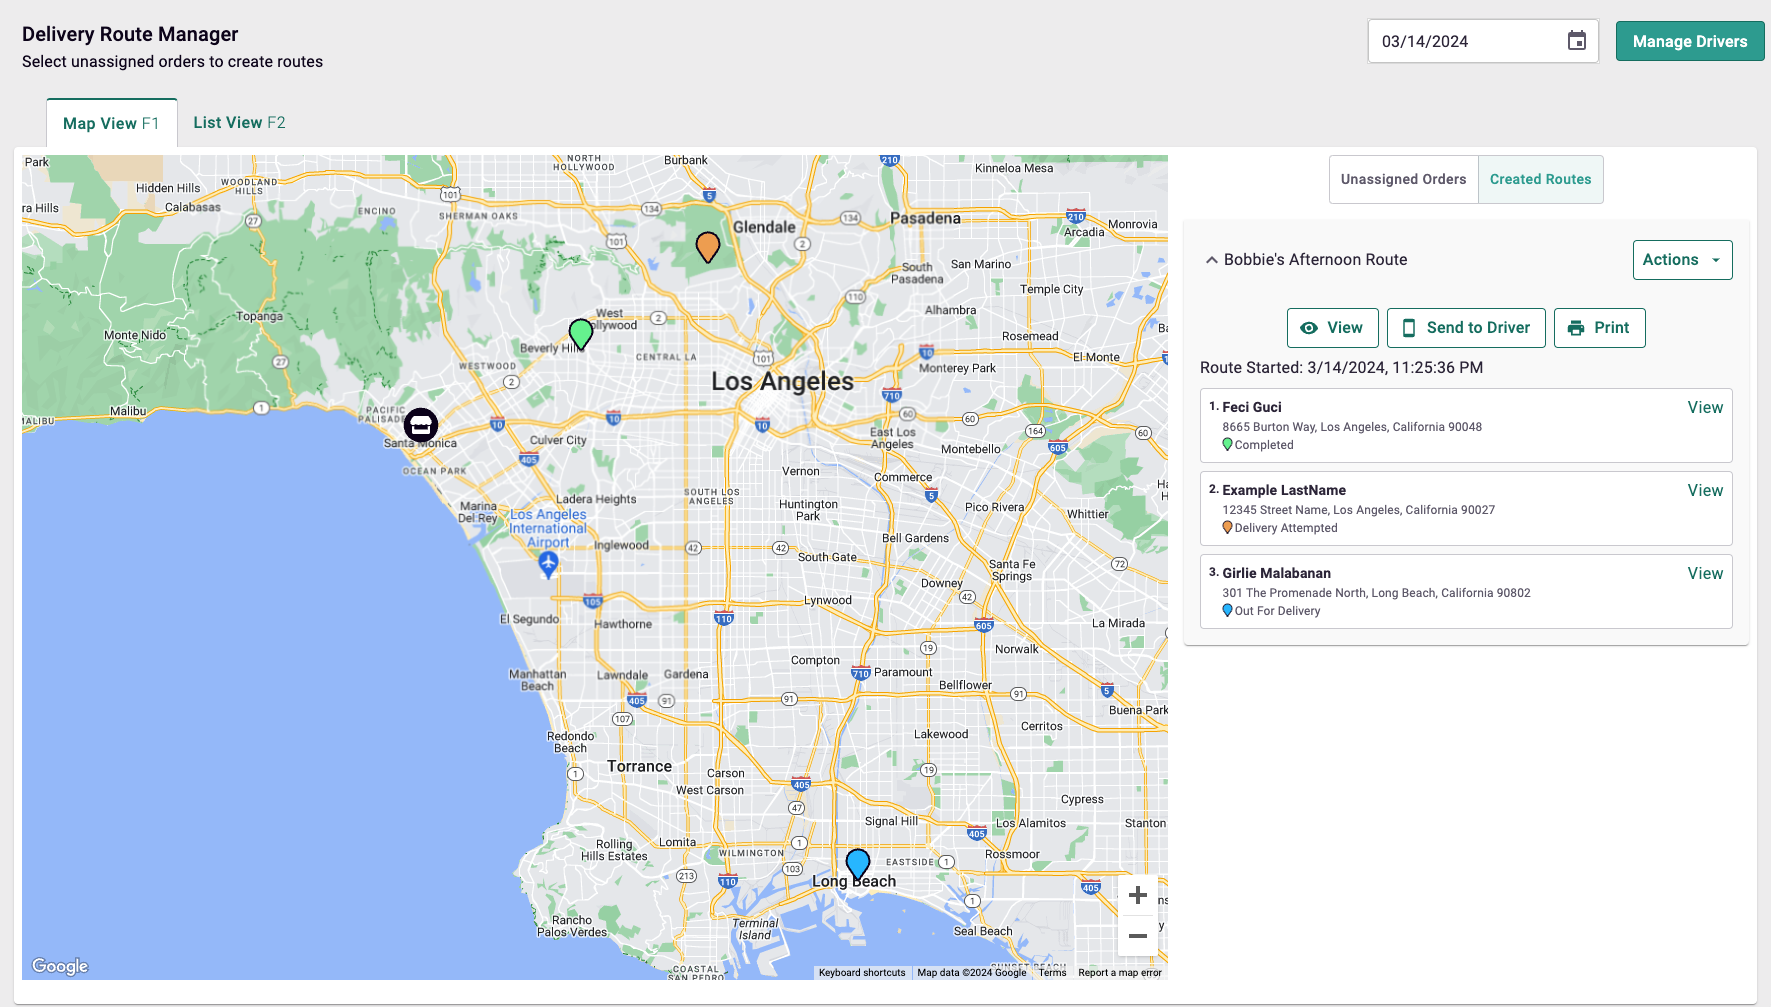Click the blue Out For Delivery pin
Viewport: 1771px width, 1007px height.
pyautogui.click(x=858, y=864)
